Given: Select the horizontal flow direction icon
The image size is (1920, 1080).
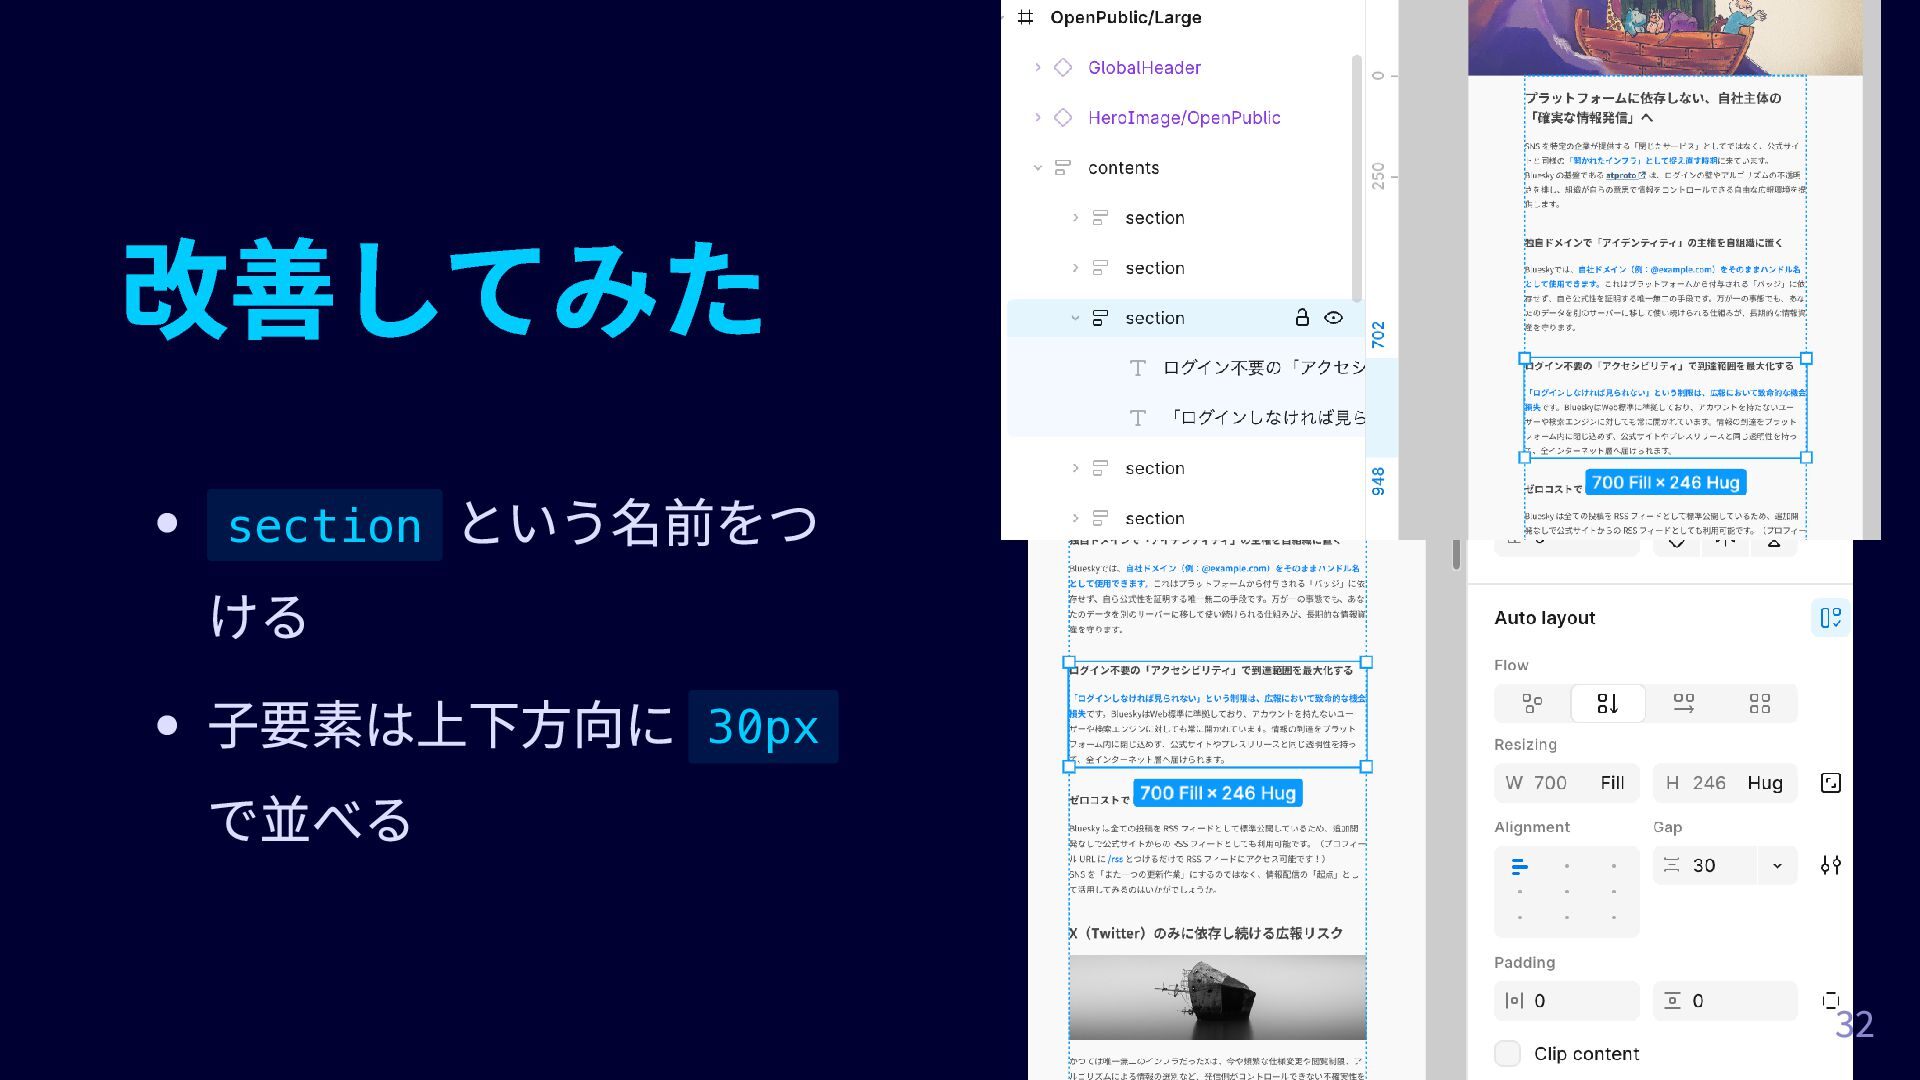Looking at the screenshot, I should click(x=1684, y=704).
